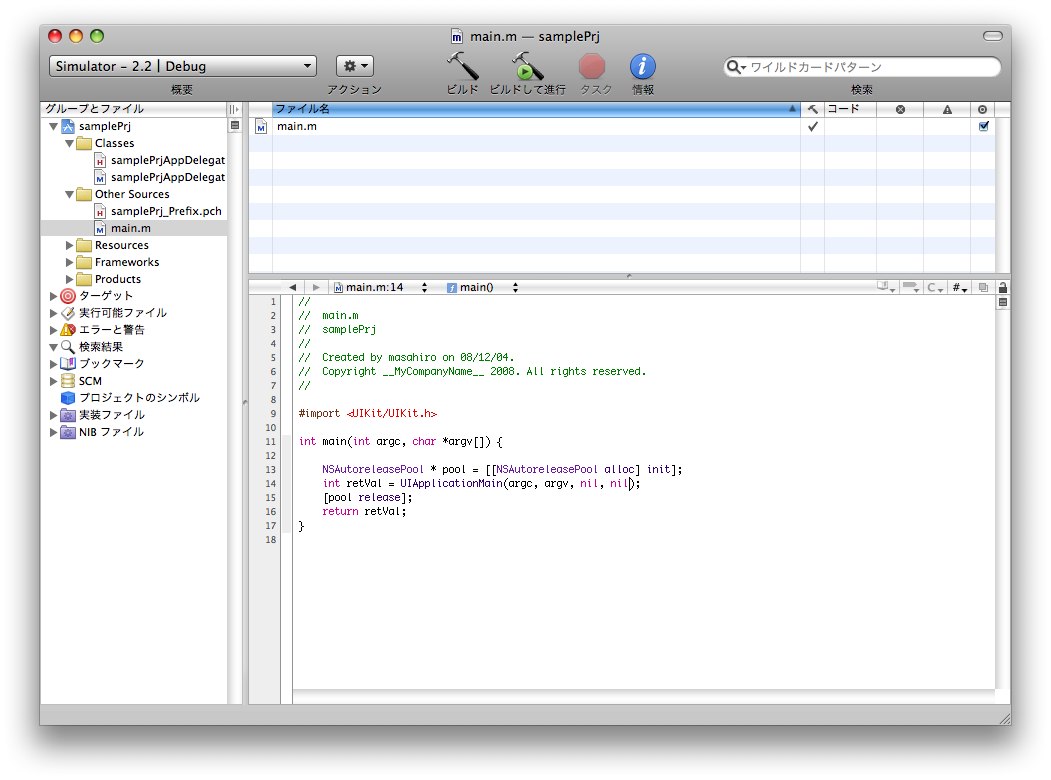Screen dimensions: 1051x780
Task: Expand the Resources group
Action: [x=70, y=245]
